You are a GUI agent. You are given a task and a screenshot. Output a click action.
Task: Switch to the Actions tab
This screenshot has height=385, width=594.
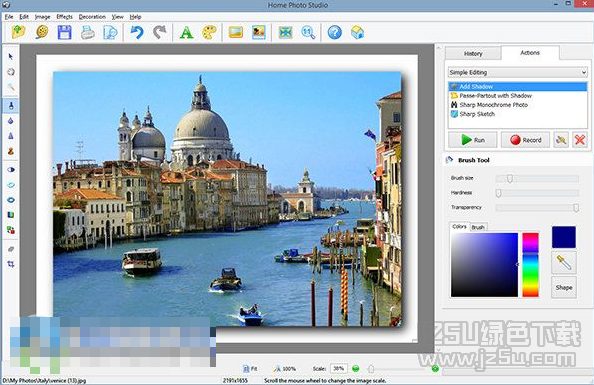tap(530, 53)
